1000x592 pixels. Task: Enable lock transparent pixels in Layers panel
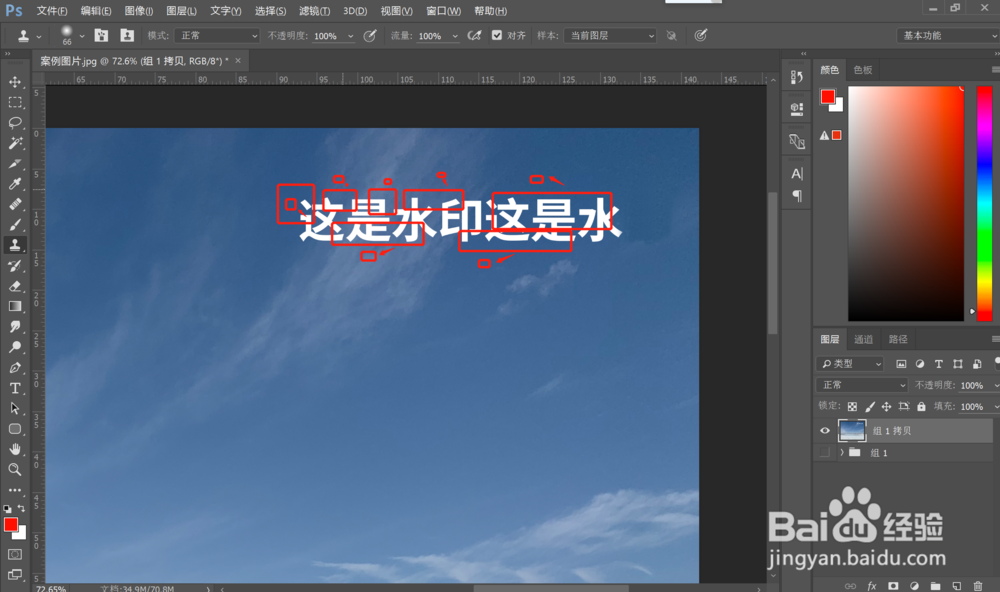(853, 406)
